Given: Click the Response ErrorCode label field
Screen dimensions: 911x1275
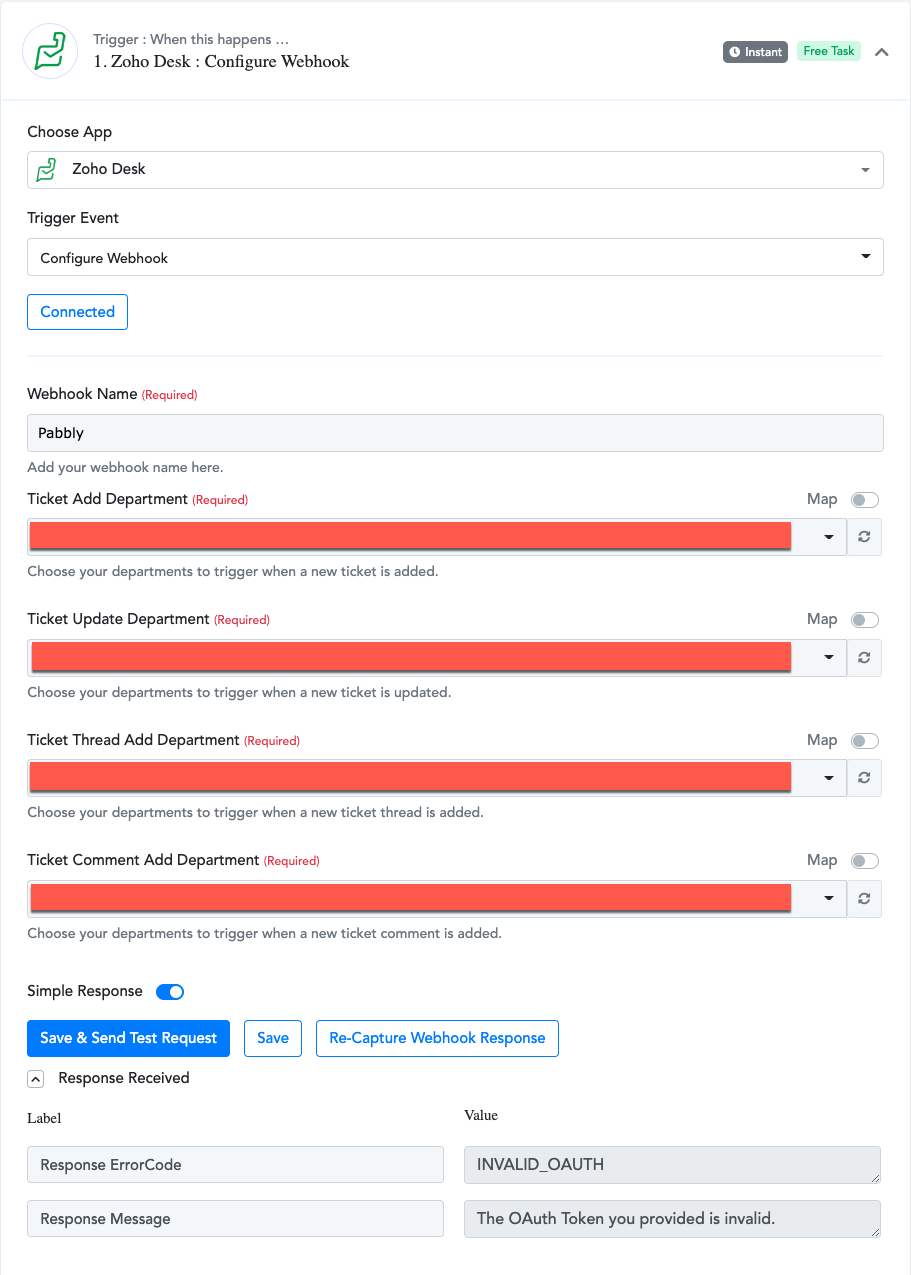Looking at the screenshot, I should [x=235, y=1165].
